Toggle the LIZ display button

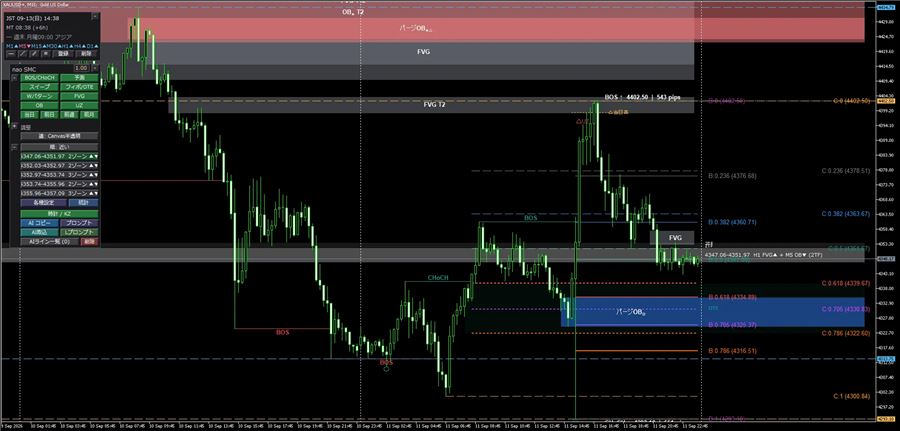tap(79, 106)
